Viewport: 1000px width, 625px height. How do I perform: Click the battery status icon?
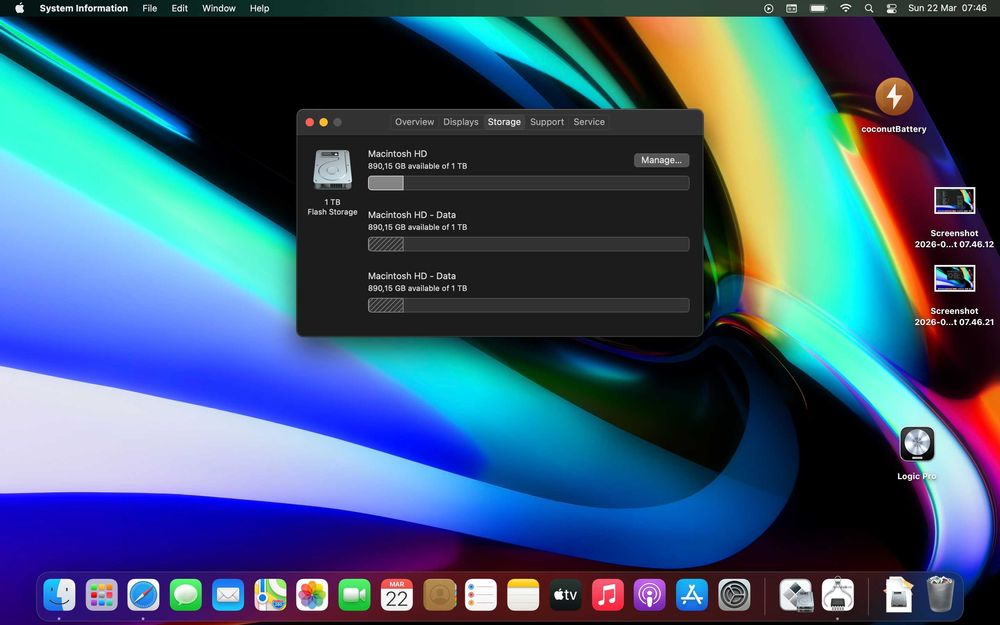(x=818, y=8)
